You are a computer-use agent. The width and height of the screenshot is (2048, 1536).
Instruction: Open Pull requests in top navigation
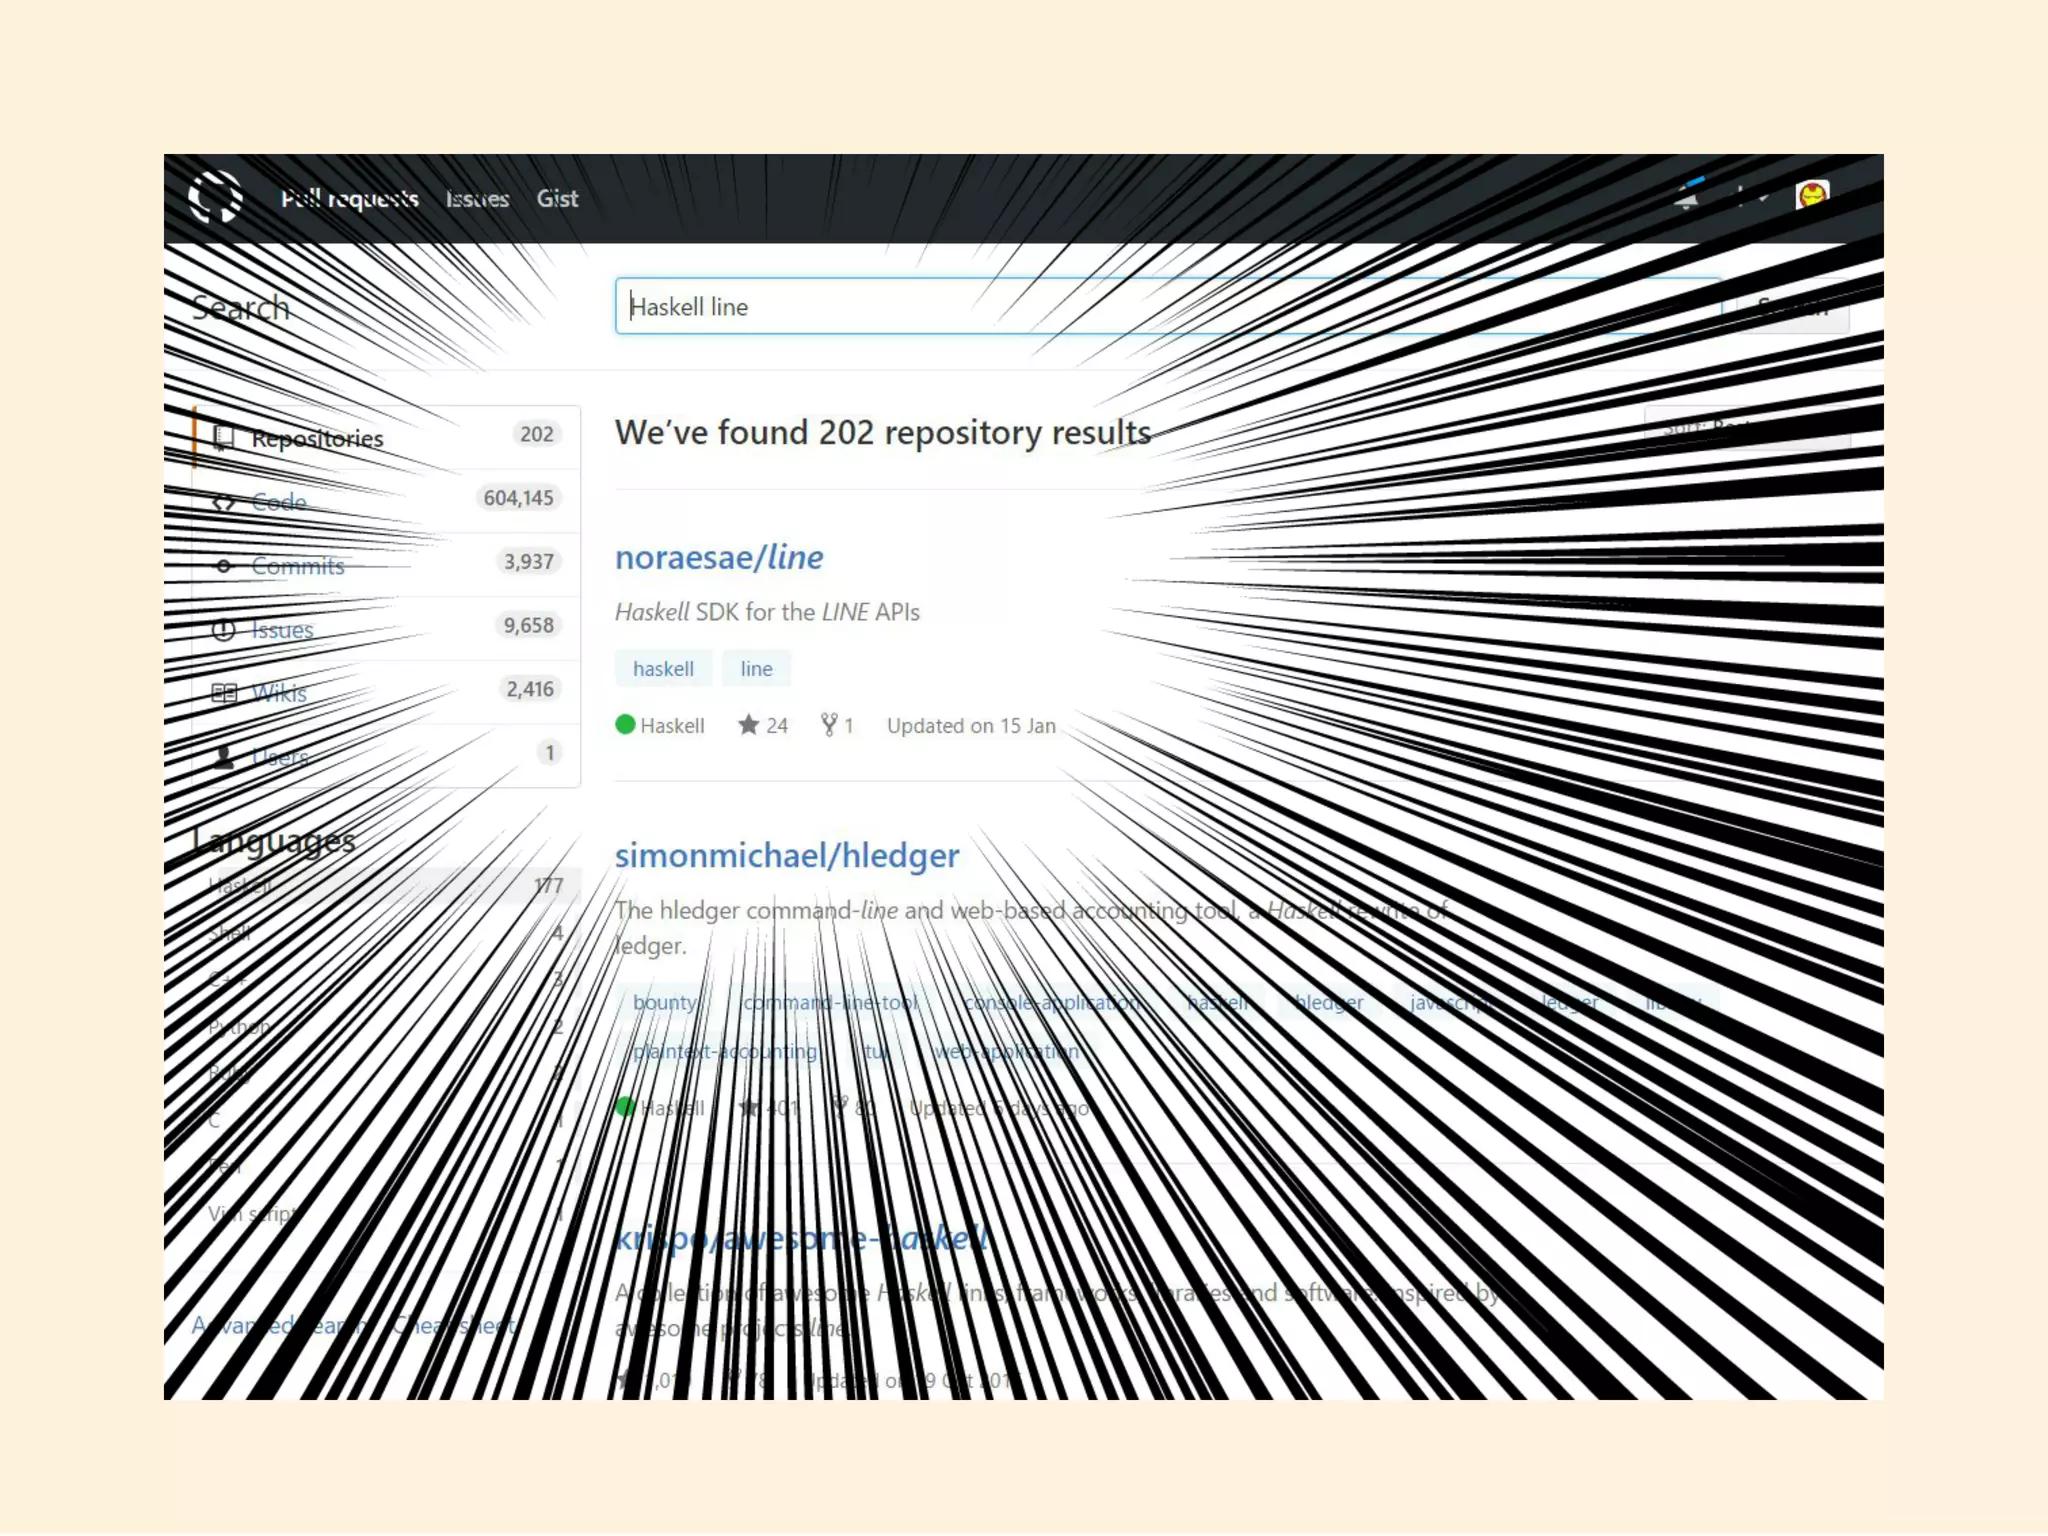(x=349, y=199)
